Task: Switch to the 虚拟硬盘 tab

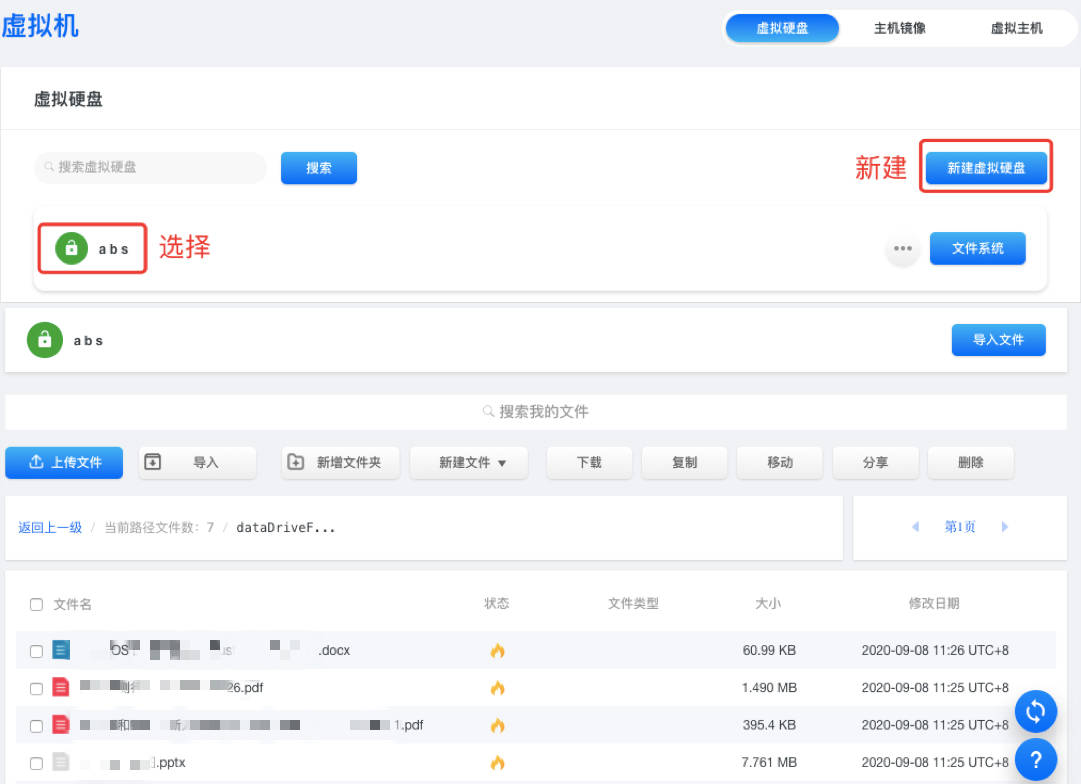Action: (x=782, y=28)
